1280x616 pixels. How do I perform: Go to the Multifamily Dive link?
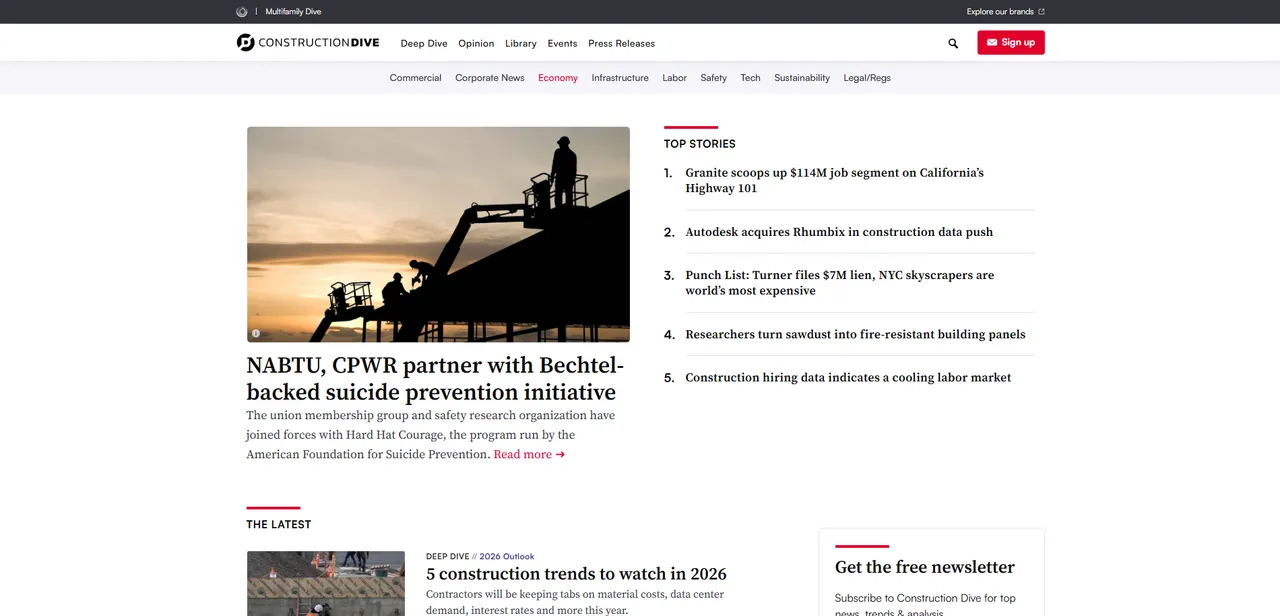[293, 12]
